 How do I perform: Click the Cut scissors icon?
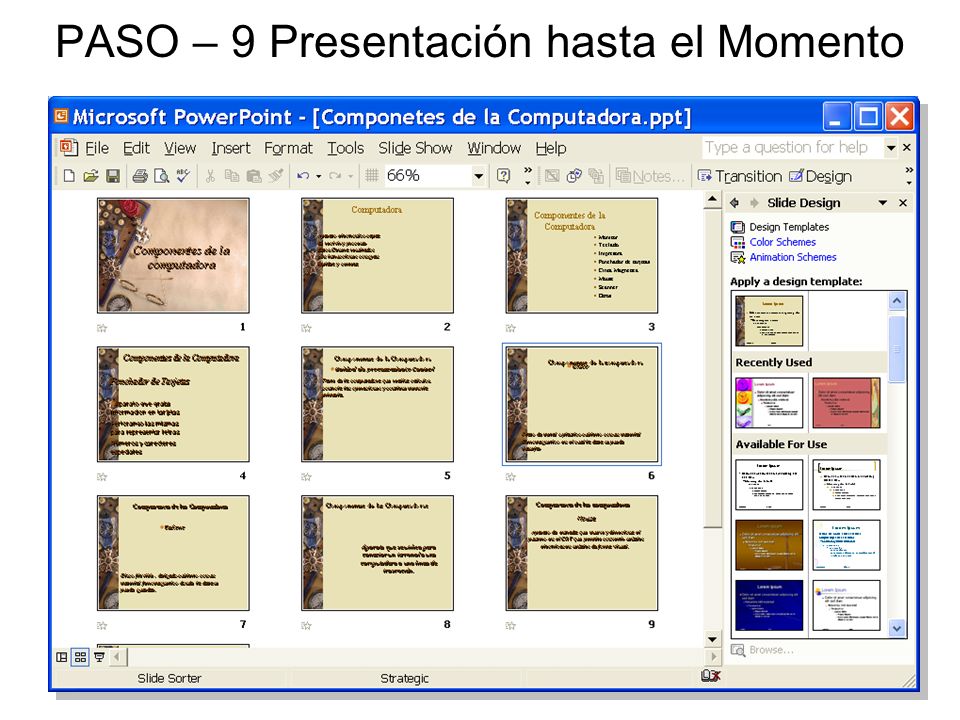point(210,176)
